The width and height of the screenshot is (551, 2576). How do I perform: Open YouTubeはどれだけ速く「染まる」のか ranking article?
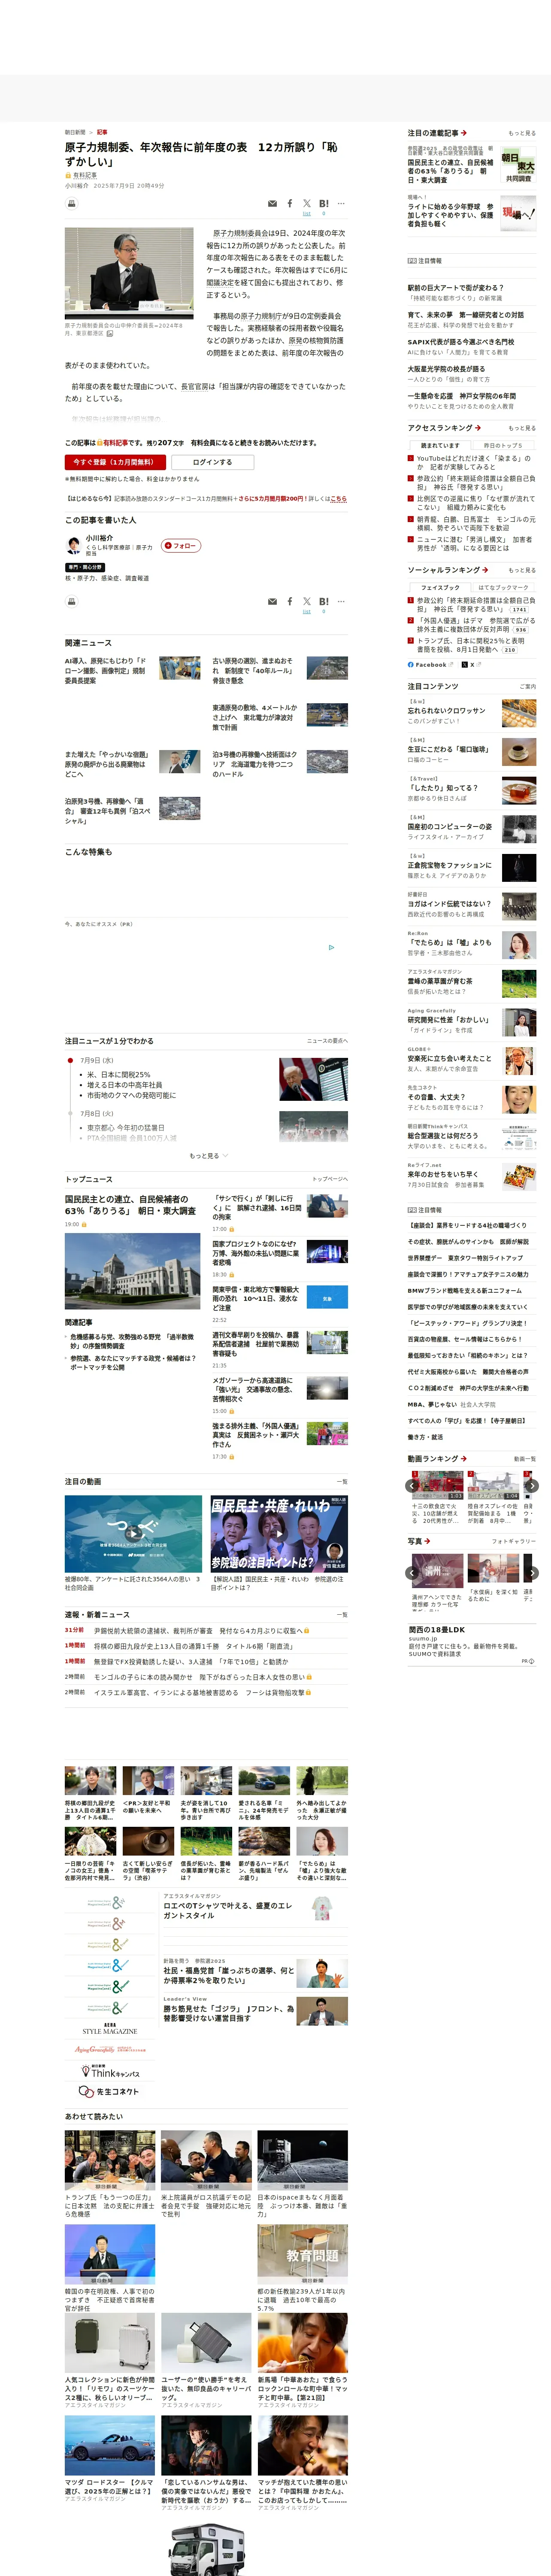tap(475, 462)
